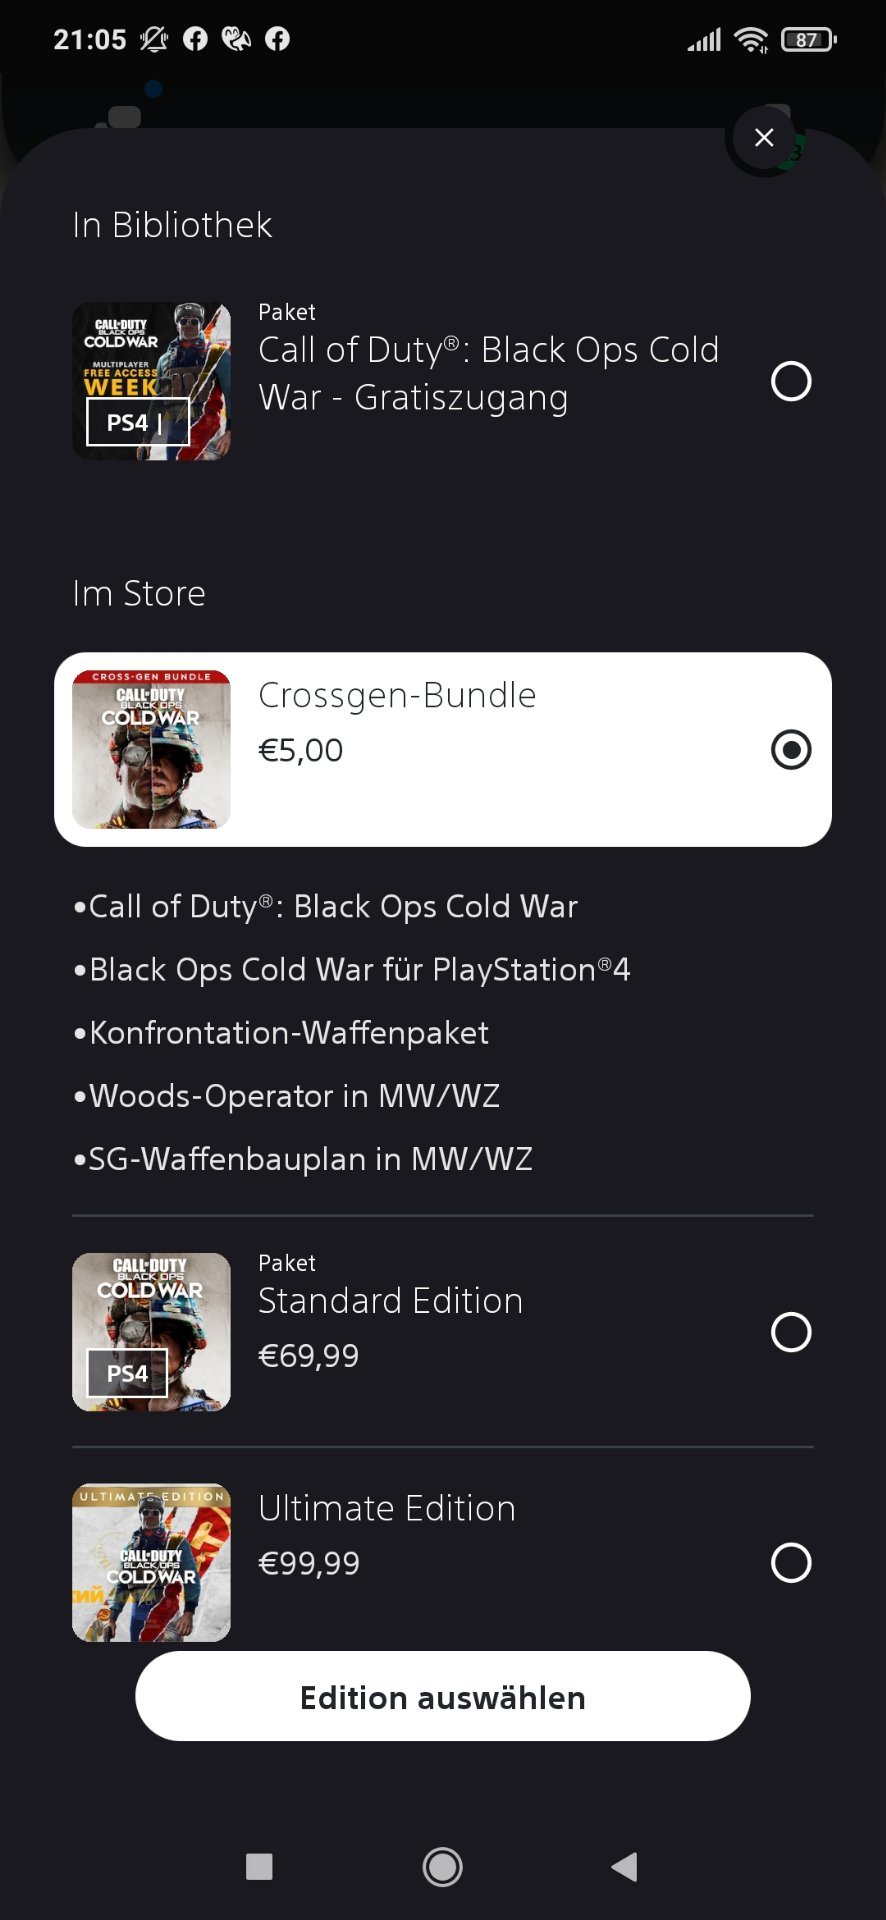The height and width of the screenshot is (1920, 886).
Task: Choose the Standard Edition radio button
Action: coord(791,1332)
